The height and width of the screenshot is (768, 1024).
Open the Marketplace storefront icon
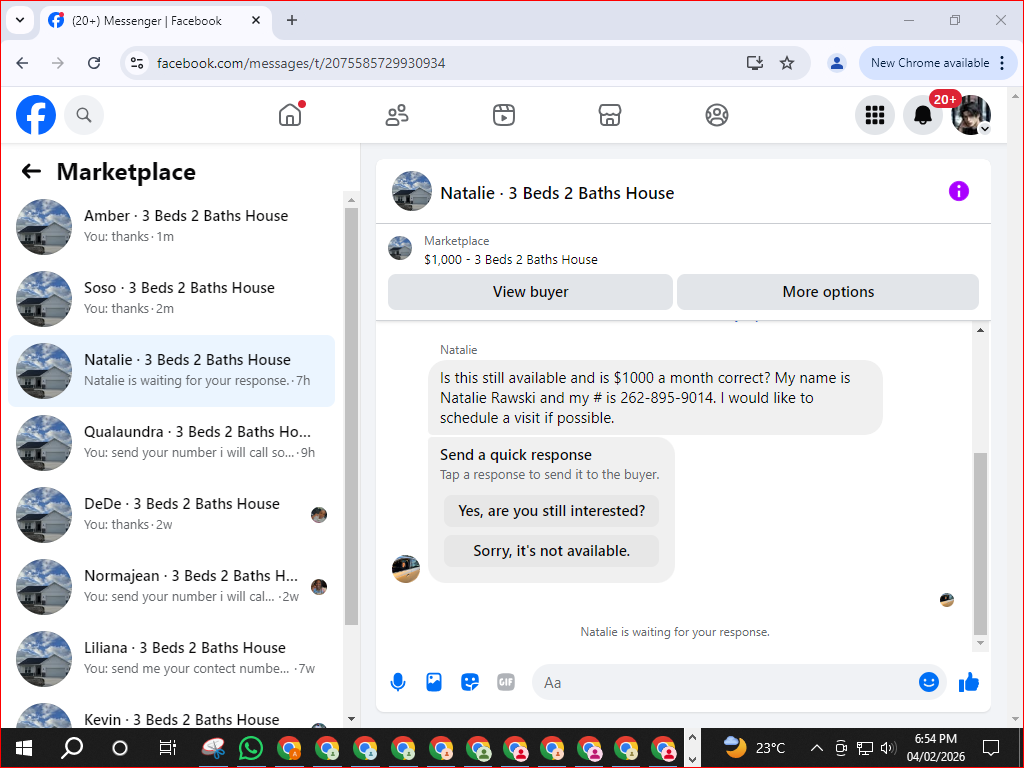(610, 115)
